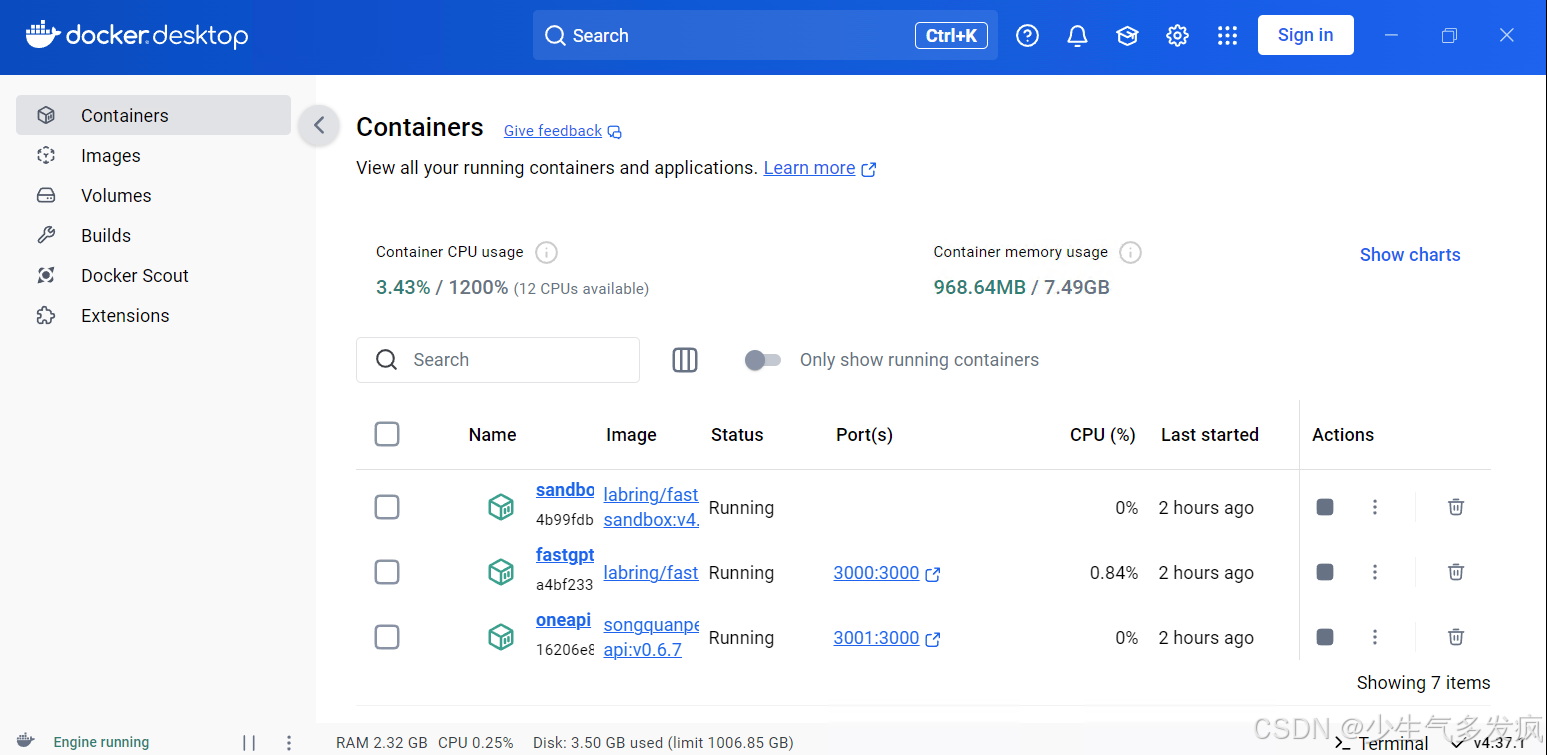Viewport: 1547px width, 755px height.
Task: Stop the sandbox container
Action: click(x=1325, y=507)
